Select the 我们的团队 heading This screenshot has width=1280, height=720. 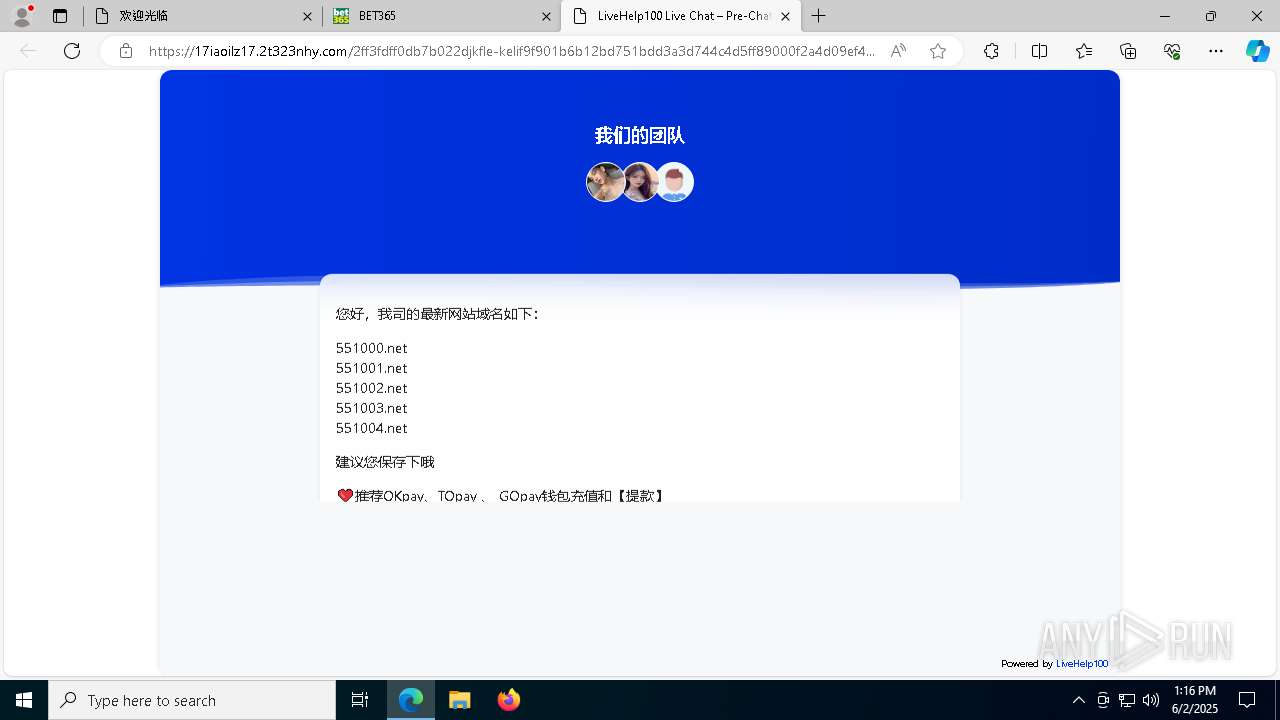coord(640,136)
